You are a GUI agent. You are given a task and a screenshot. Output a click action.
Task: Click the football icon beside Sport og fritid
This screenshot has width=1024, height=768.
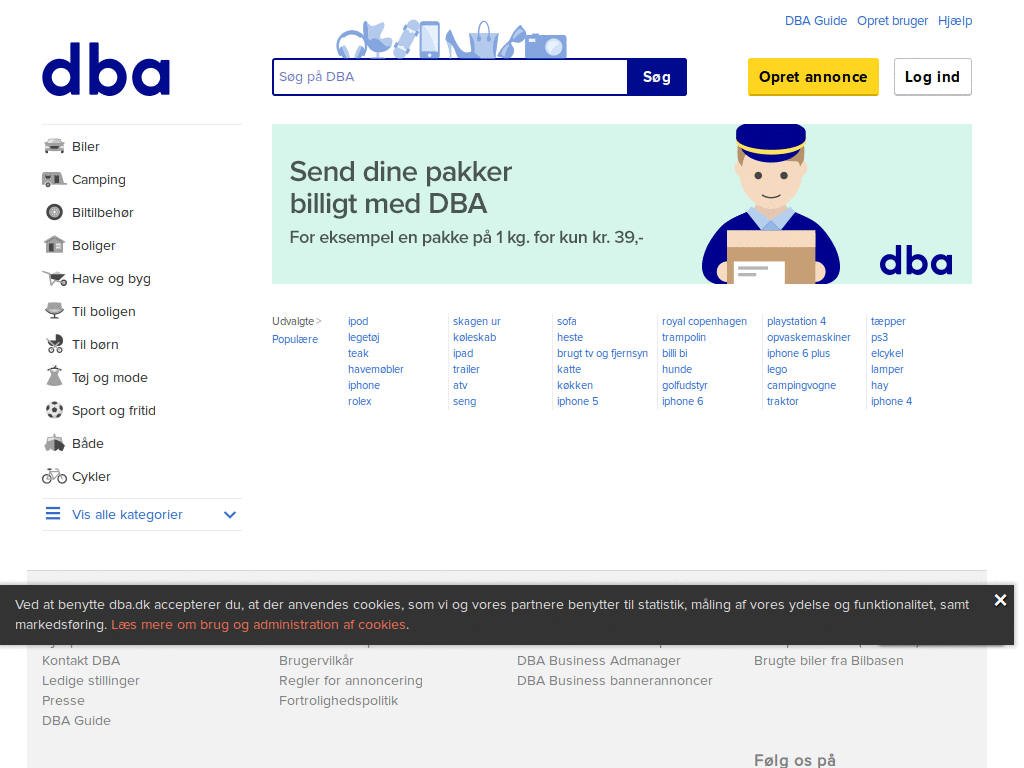(x=54, y=410)
